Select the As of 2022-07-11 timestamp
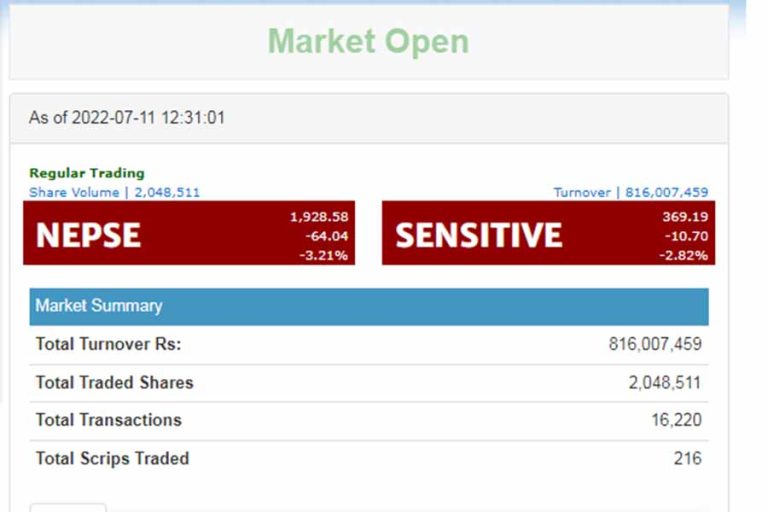Viewport: 768px width, 512px height. click(x=127, y=118)
